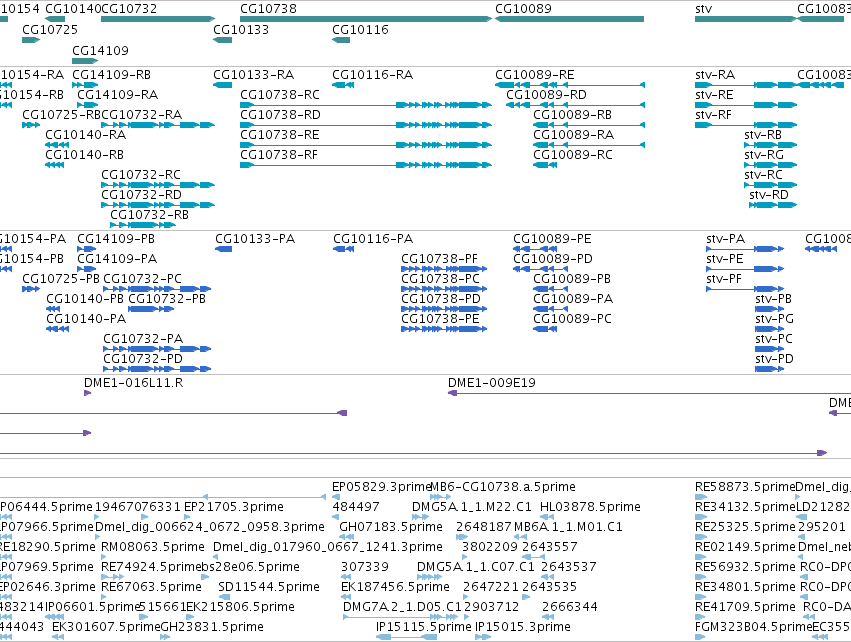Select protein CG10732-PA
This screenshot has height=642, width=851.
coord(157,349)
